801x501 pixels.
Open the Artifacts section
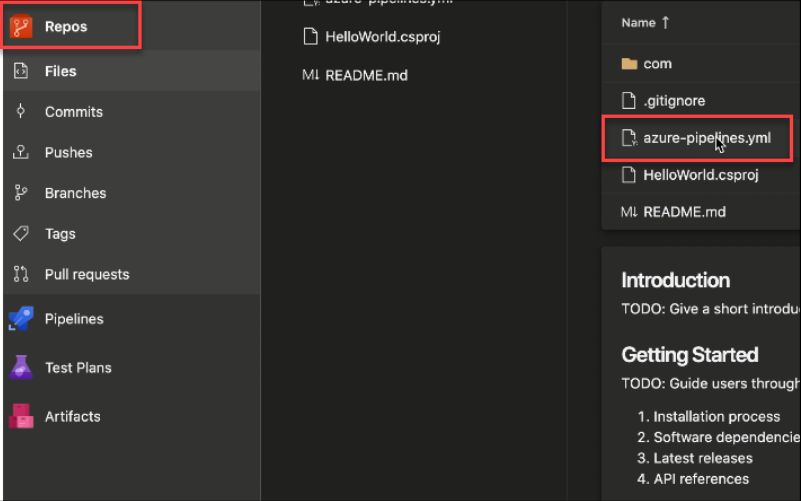[72, 416]
